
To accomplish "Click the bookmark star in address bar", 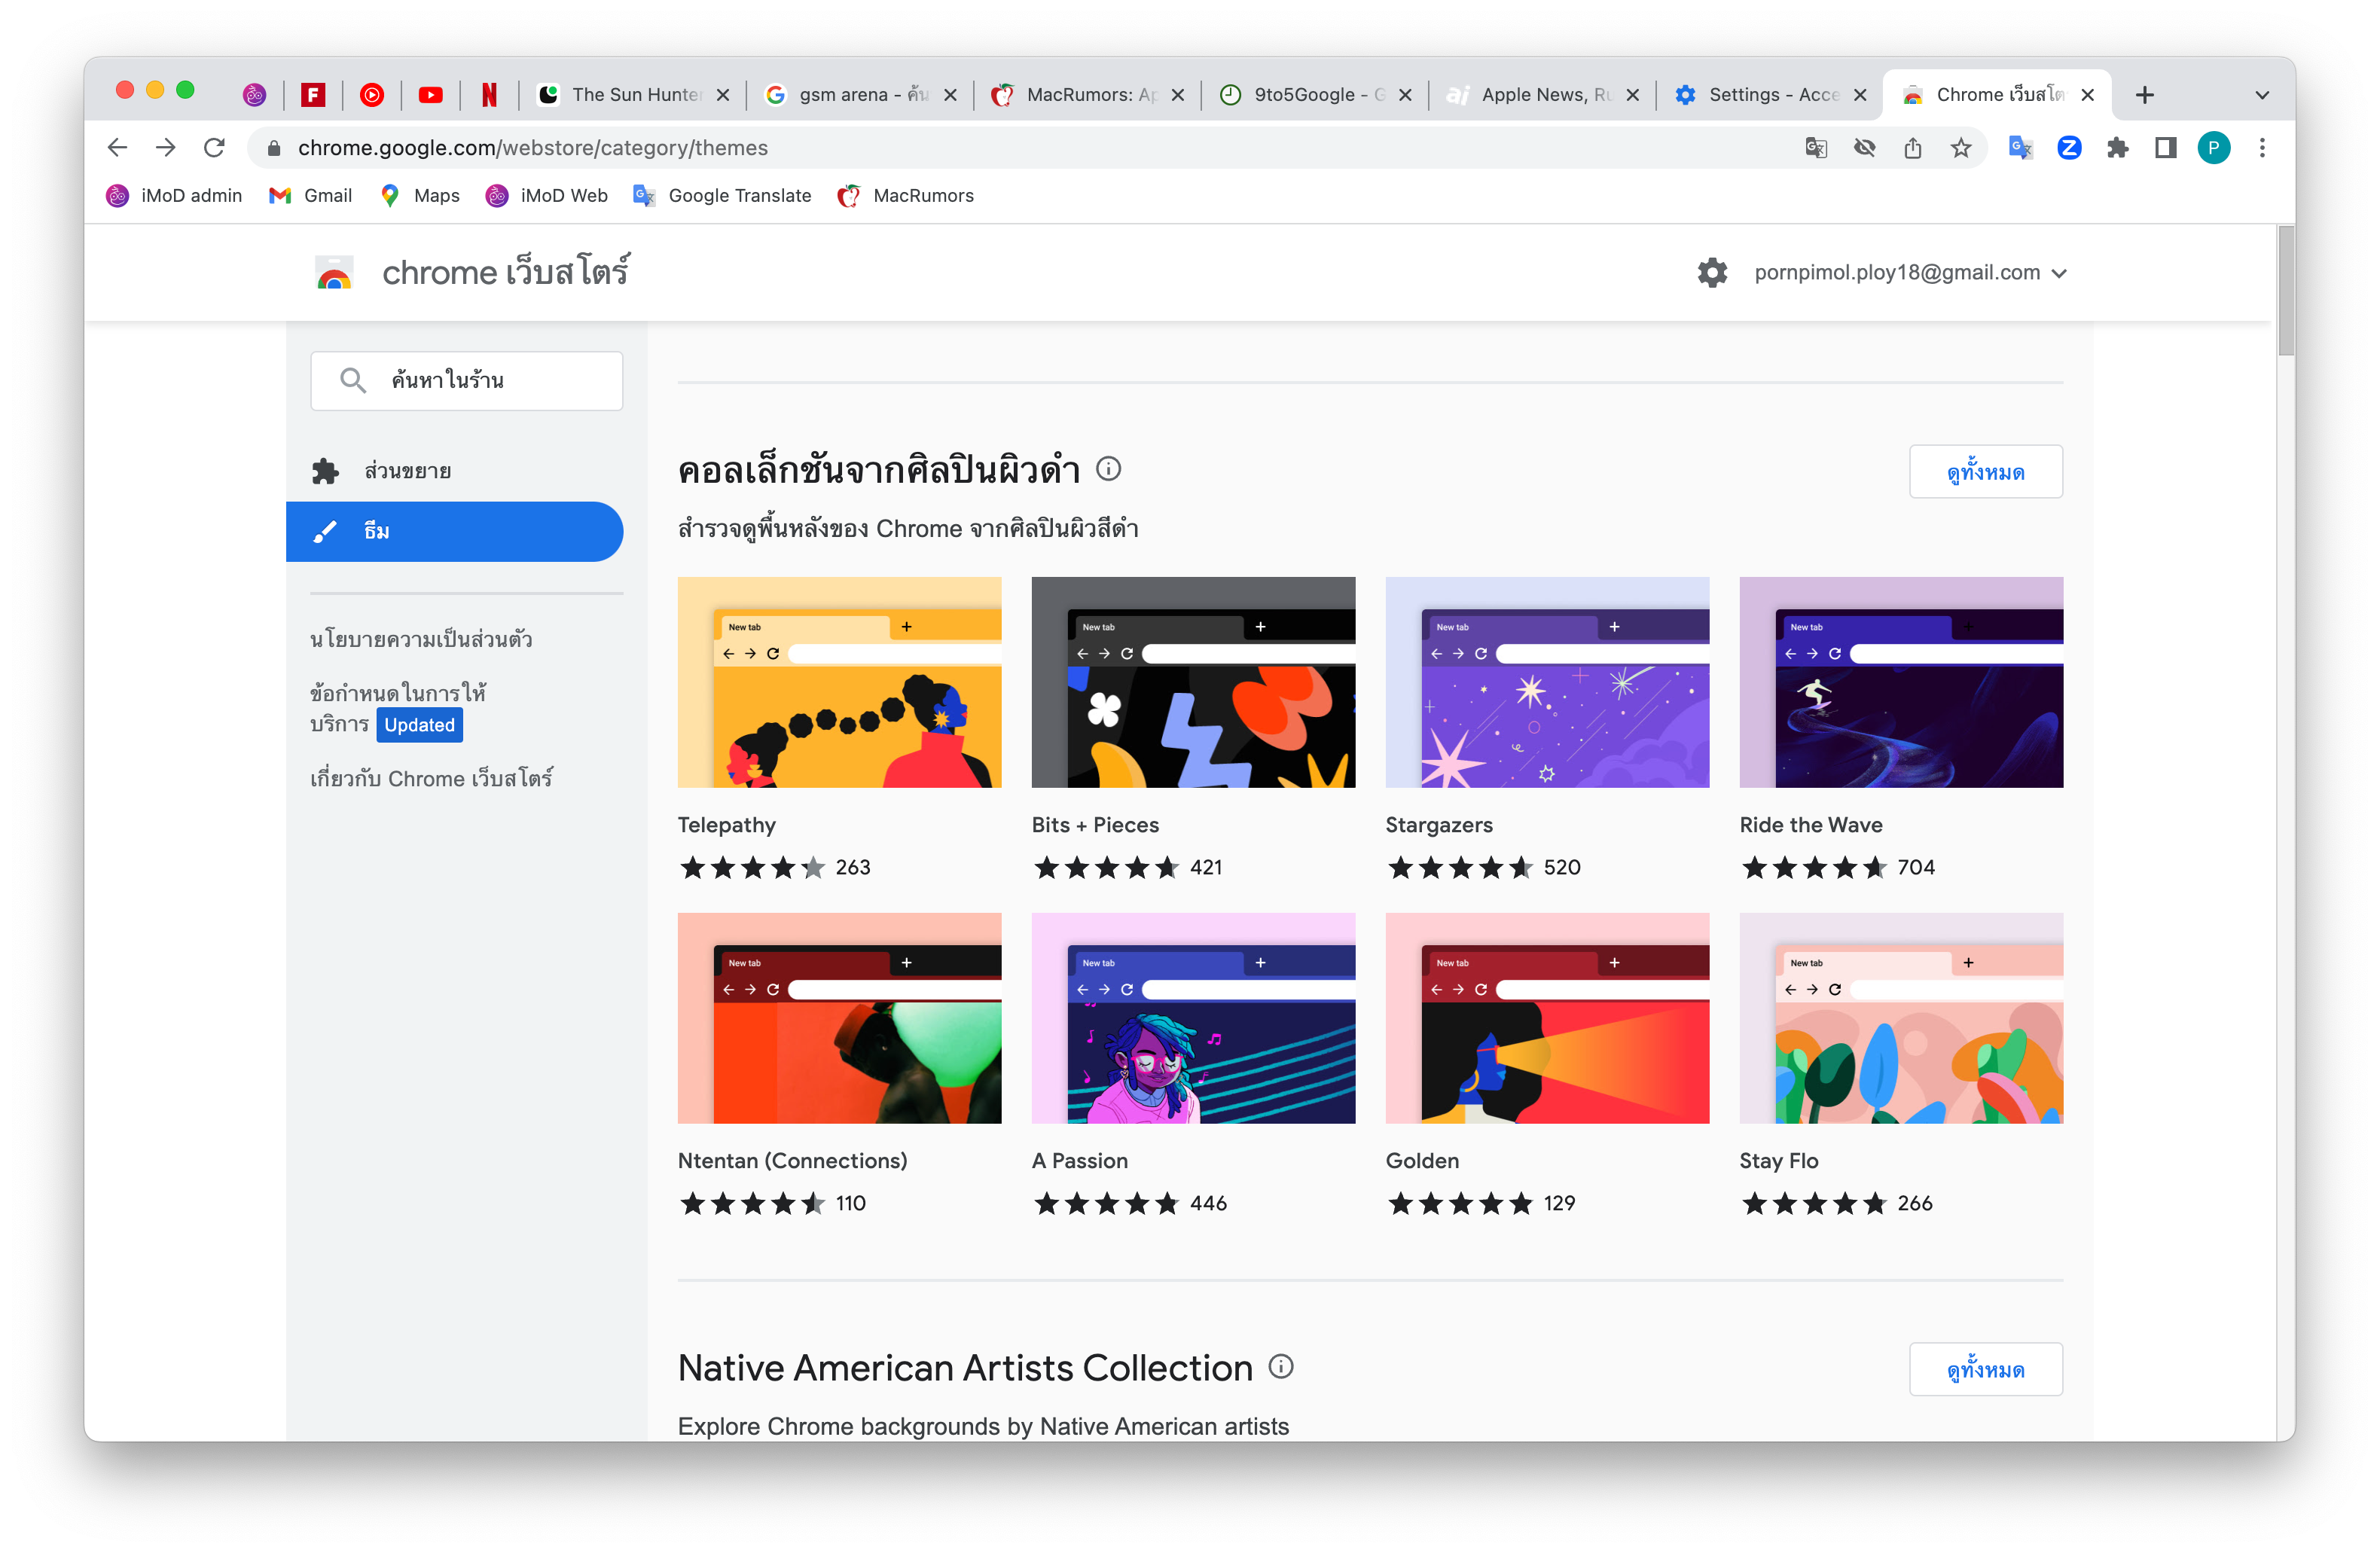I will tap(1960, 148).
